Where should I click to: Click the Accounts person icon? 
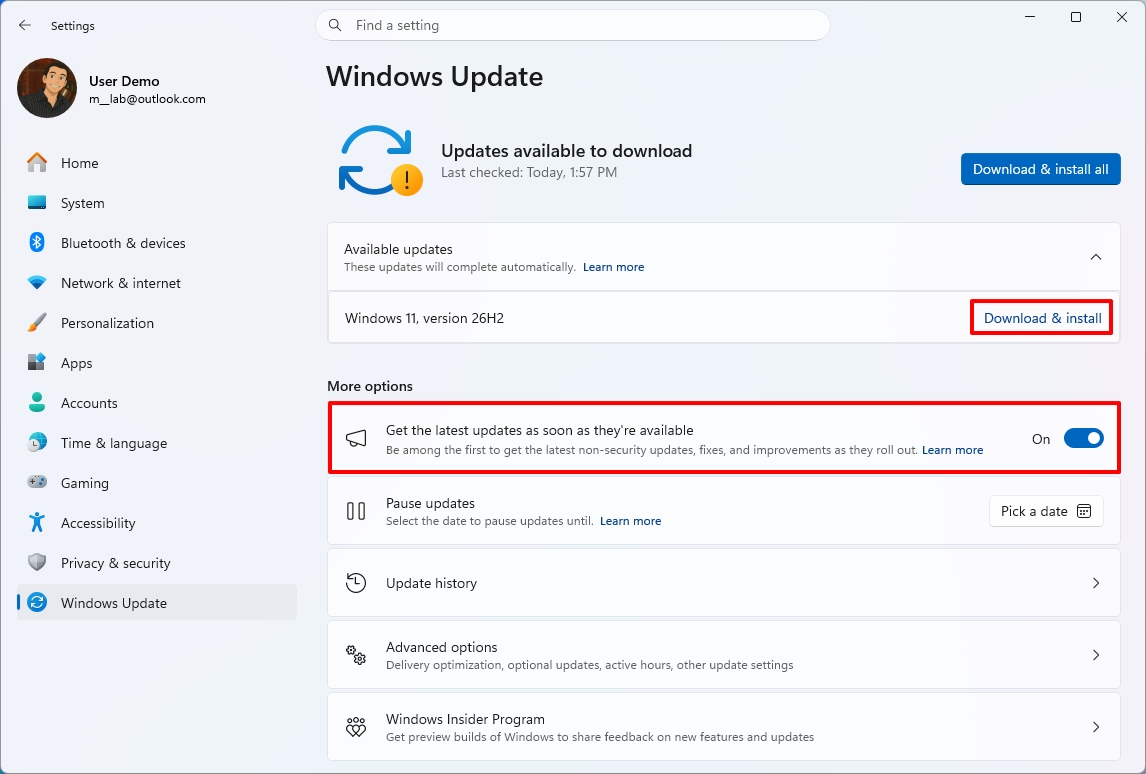37,403
